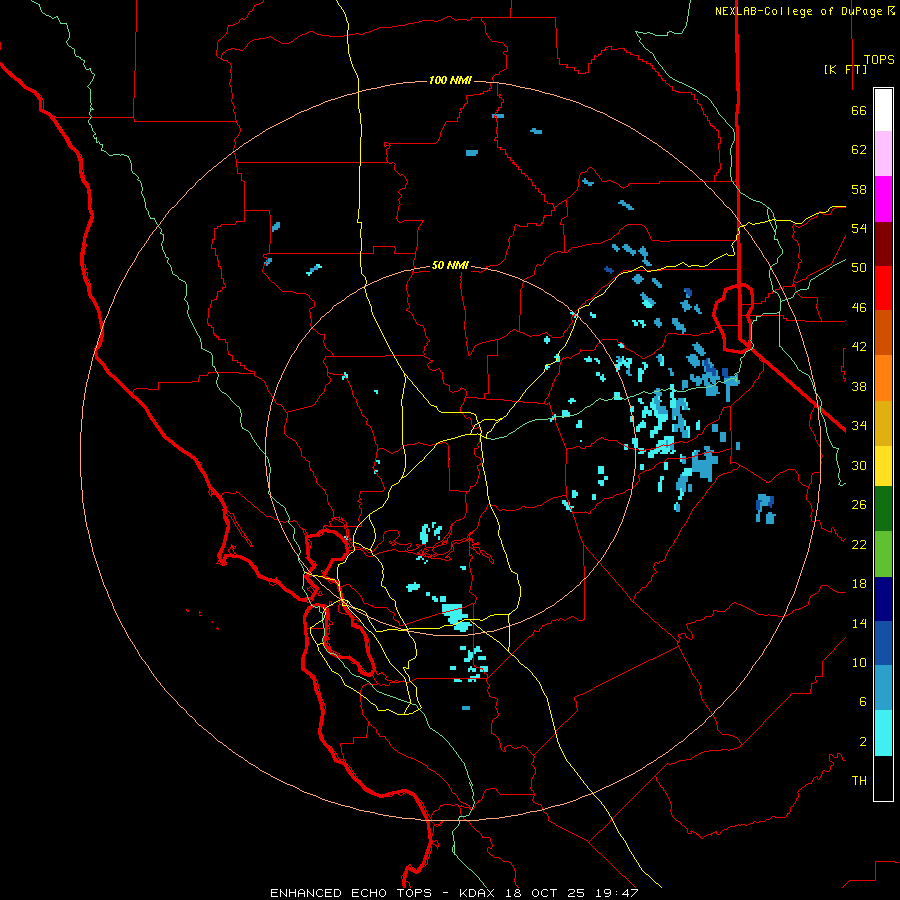Pick the orange 42 kft legend swatch
This screenshot has height=900, width=900.
(883, 378)
